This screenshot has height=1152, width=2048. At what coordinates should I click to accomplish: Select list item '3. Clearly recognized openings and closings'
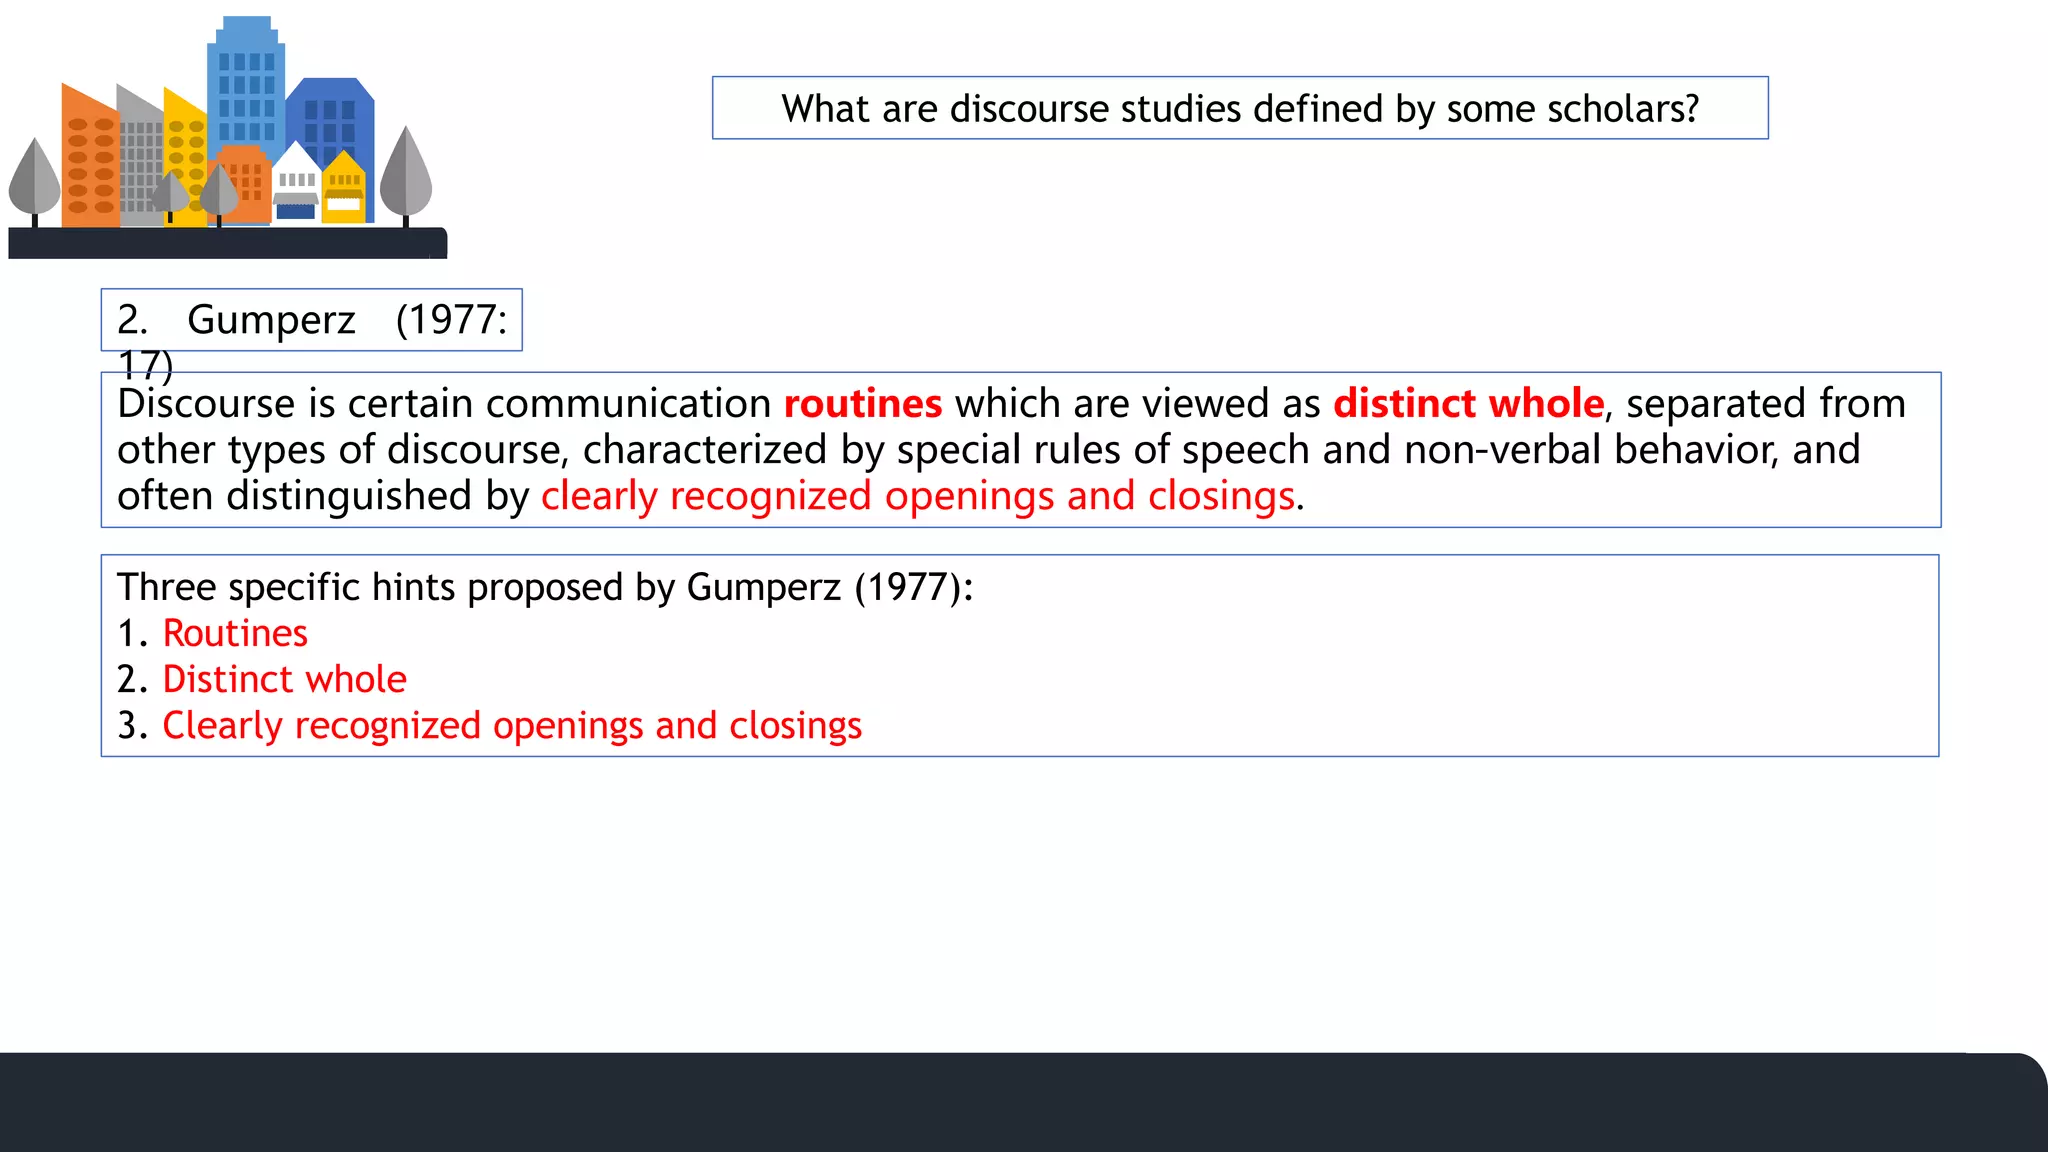tap(489, 726)
